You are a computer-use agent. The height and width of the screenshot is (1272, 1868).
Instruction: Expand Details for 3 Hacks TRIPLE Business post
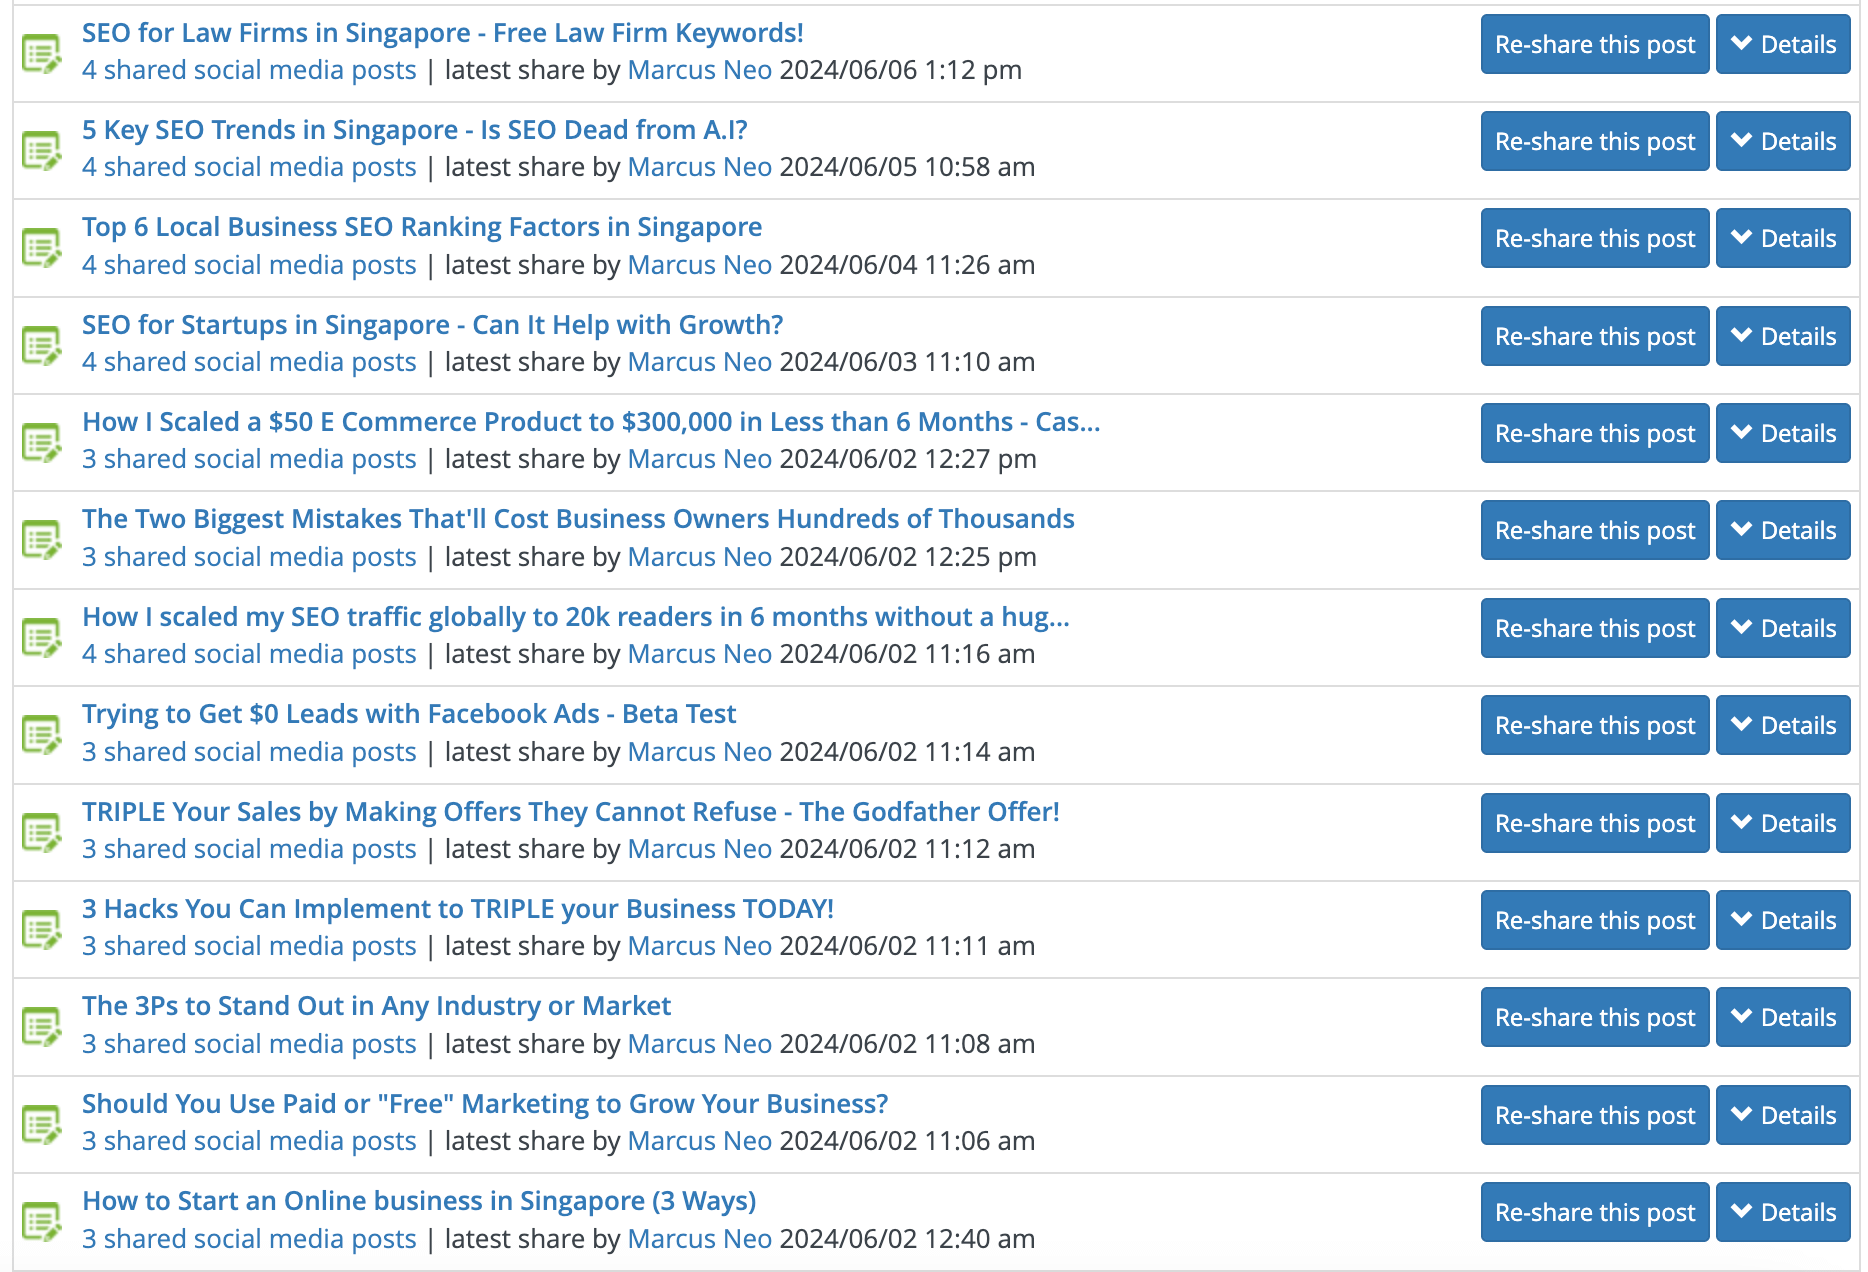(x=1782, y=921)
